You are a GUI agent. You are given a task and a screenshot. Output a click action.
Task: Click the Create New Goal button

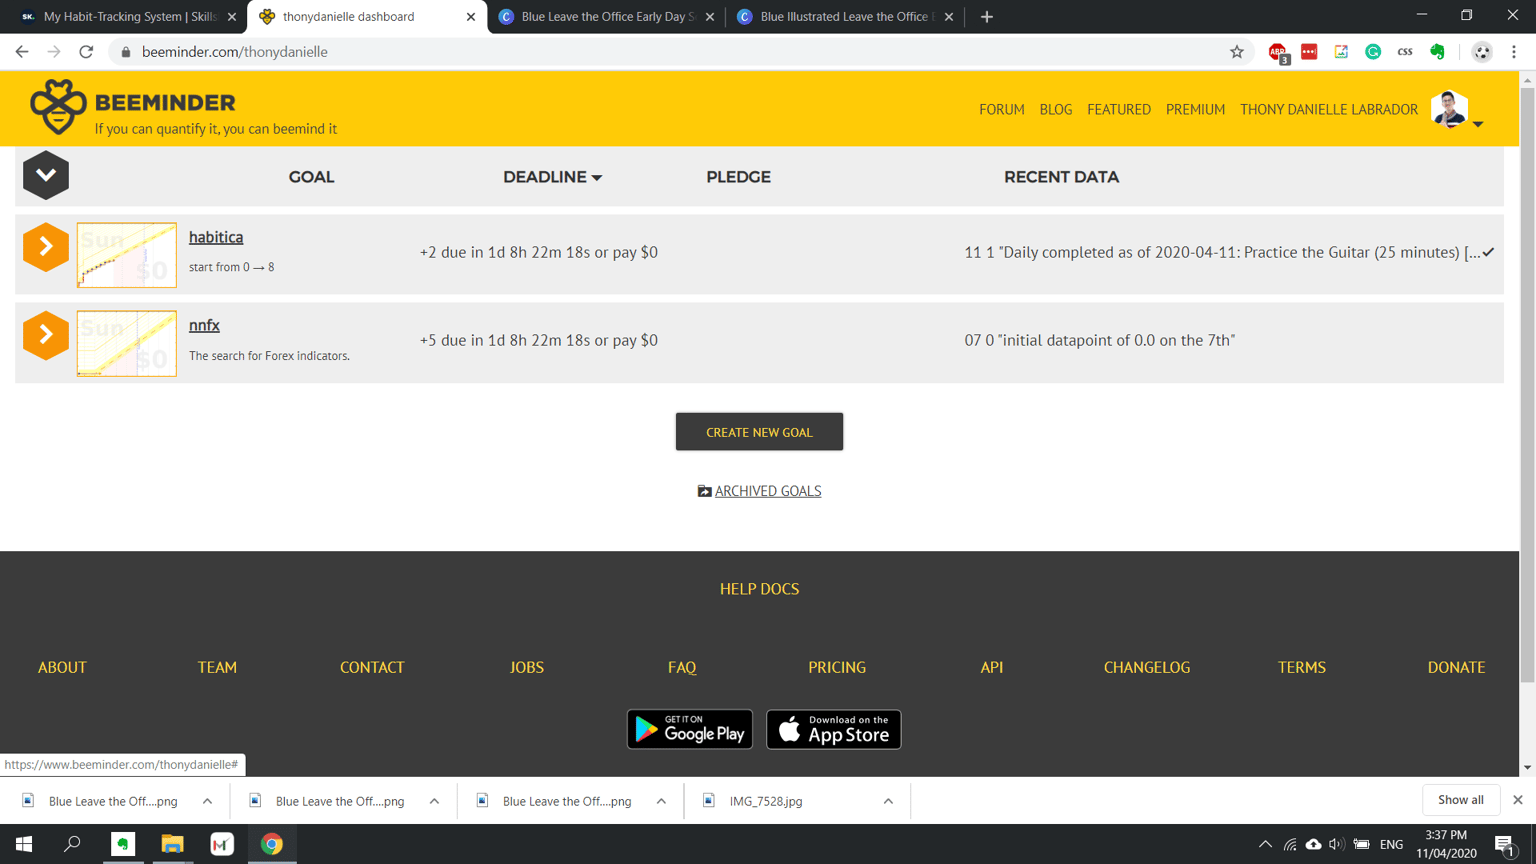click(759, 432)
